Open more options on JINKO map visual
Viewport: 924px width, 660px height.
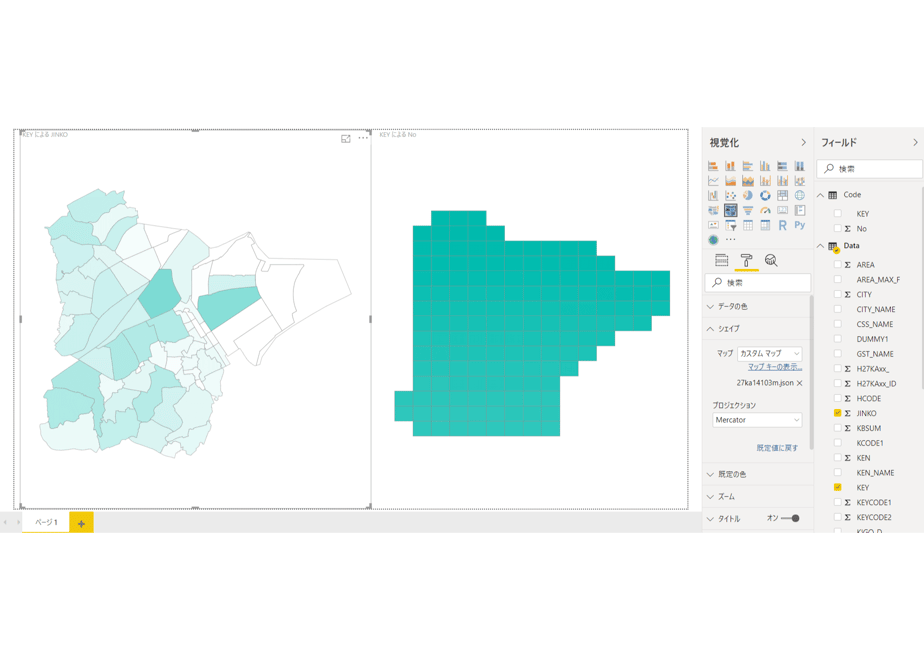[x=363, y=138]
